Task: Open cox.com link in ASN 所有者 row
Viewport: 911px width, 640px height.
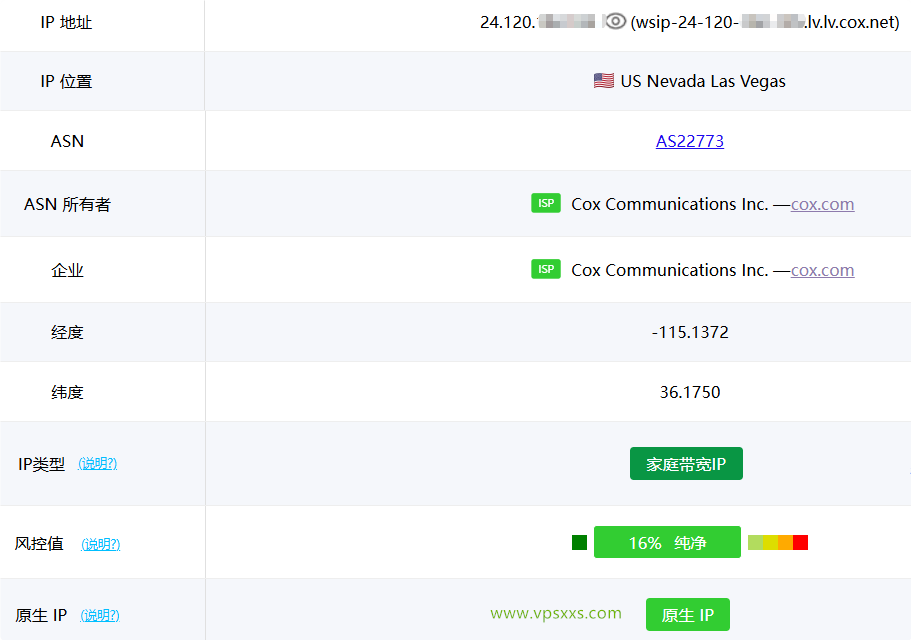Action: (x=822, y=204)
